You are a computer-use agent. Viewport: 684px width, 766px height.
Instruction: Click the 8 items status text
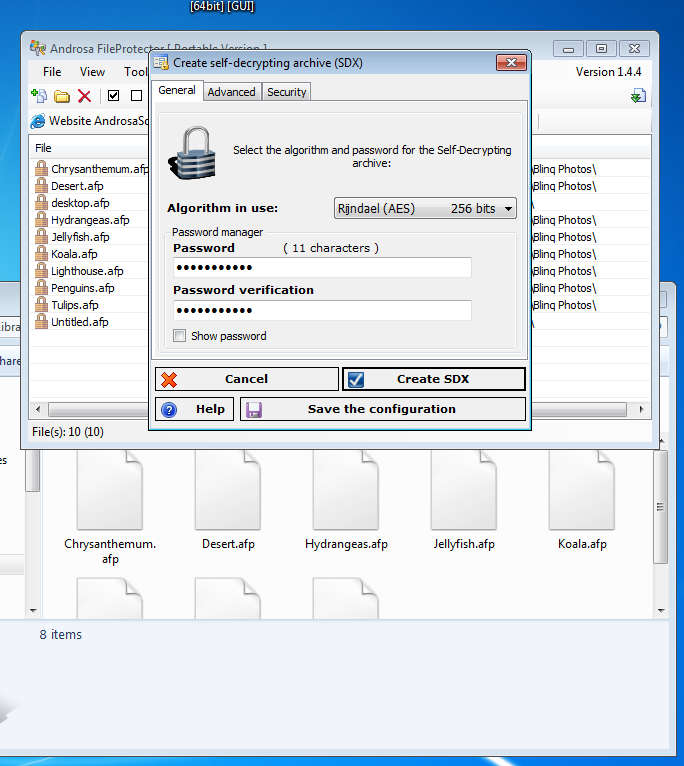point(61,634)
